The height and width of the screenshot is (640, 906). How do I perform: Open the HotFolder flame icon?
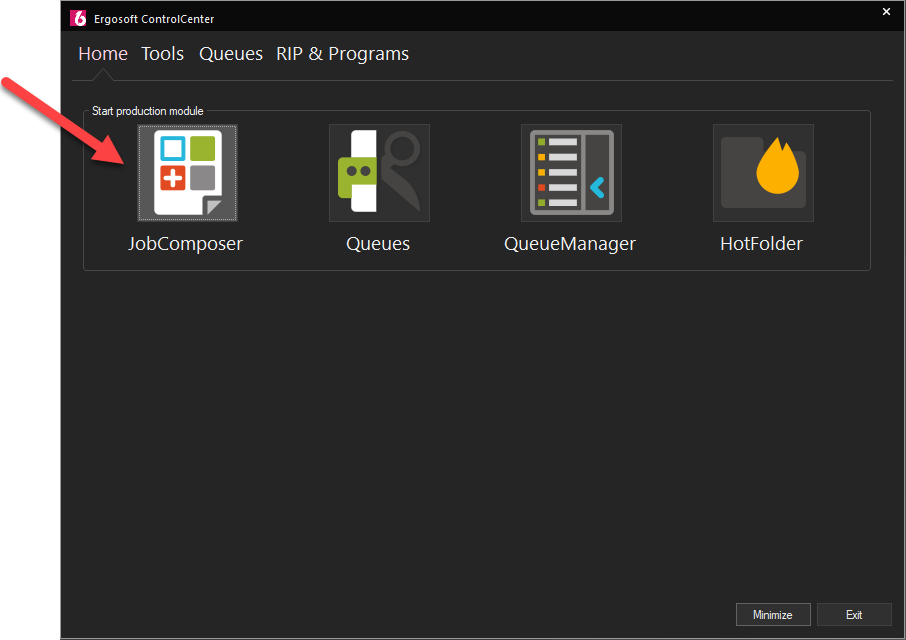[x=763, y=173]
